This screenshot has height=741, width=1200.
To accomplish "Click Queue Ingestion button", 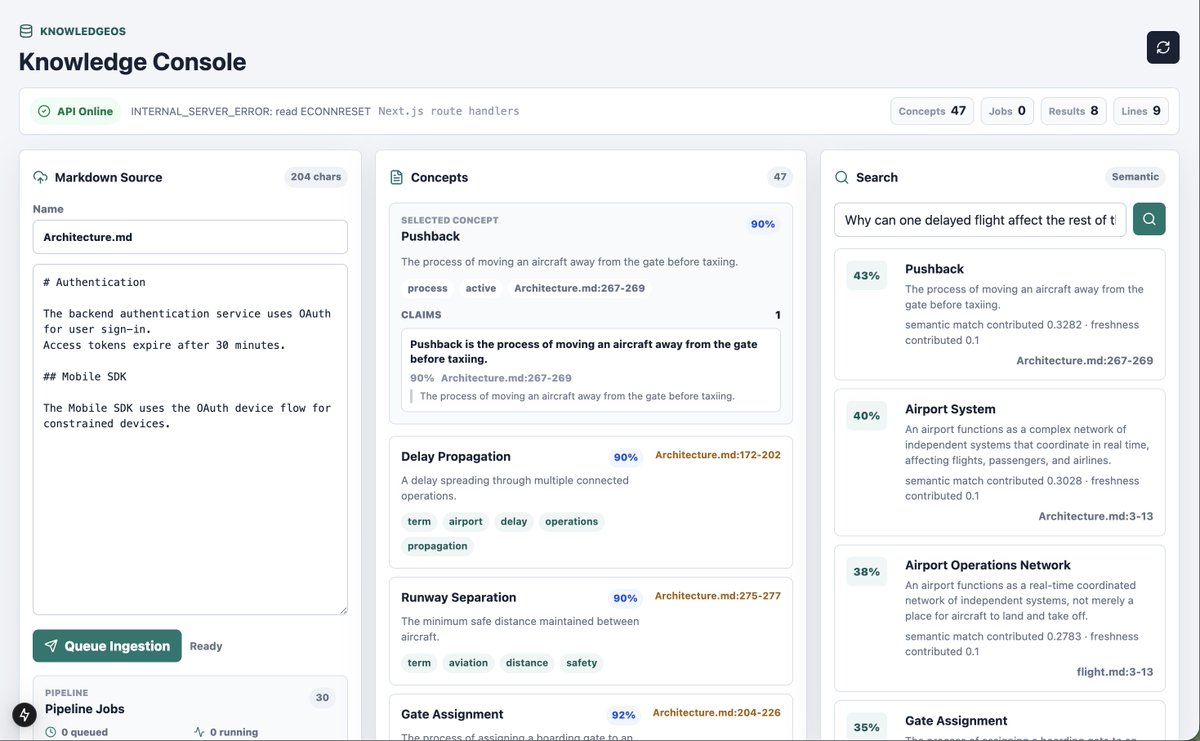I will [107, 646].
